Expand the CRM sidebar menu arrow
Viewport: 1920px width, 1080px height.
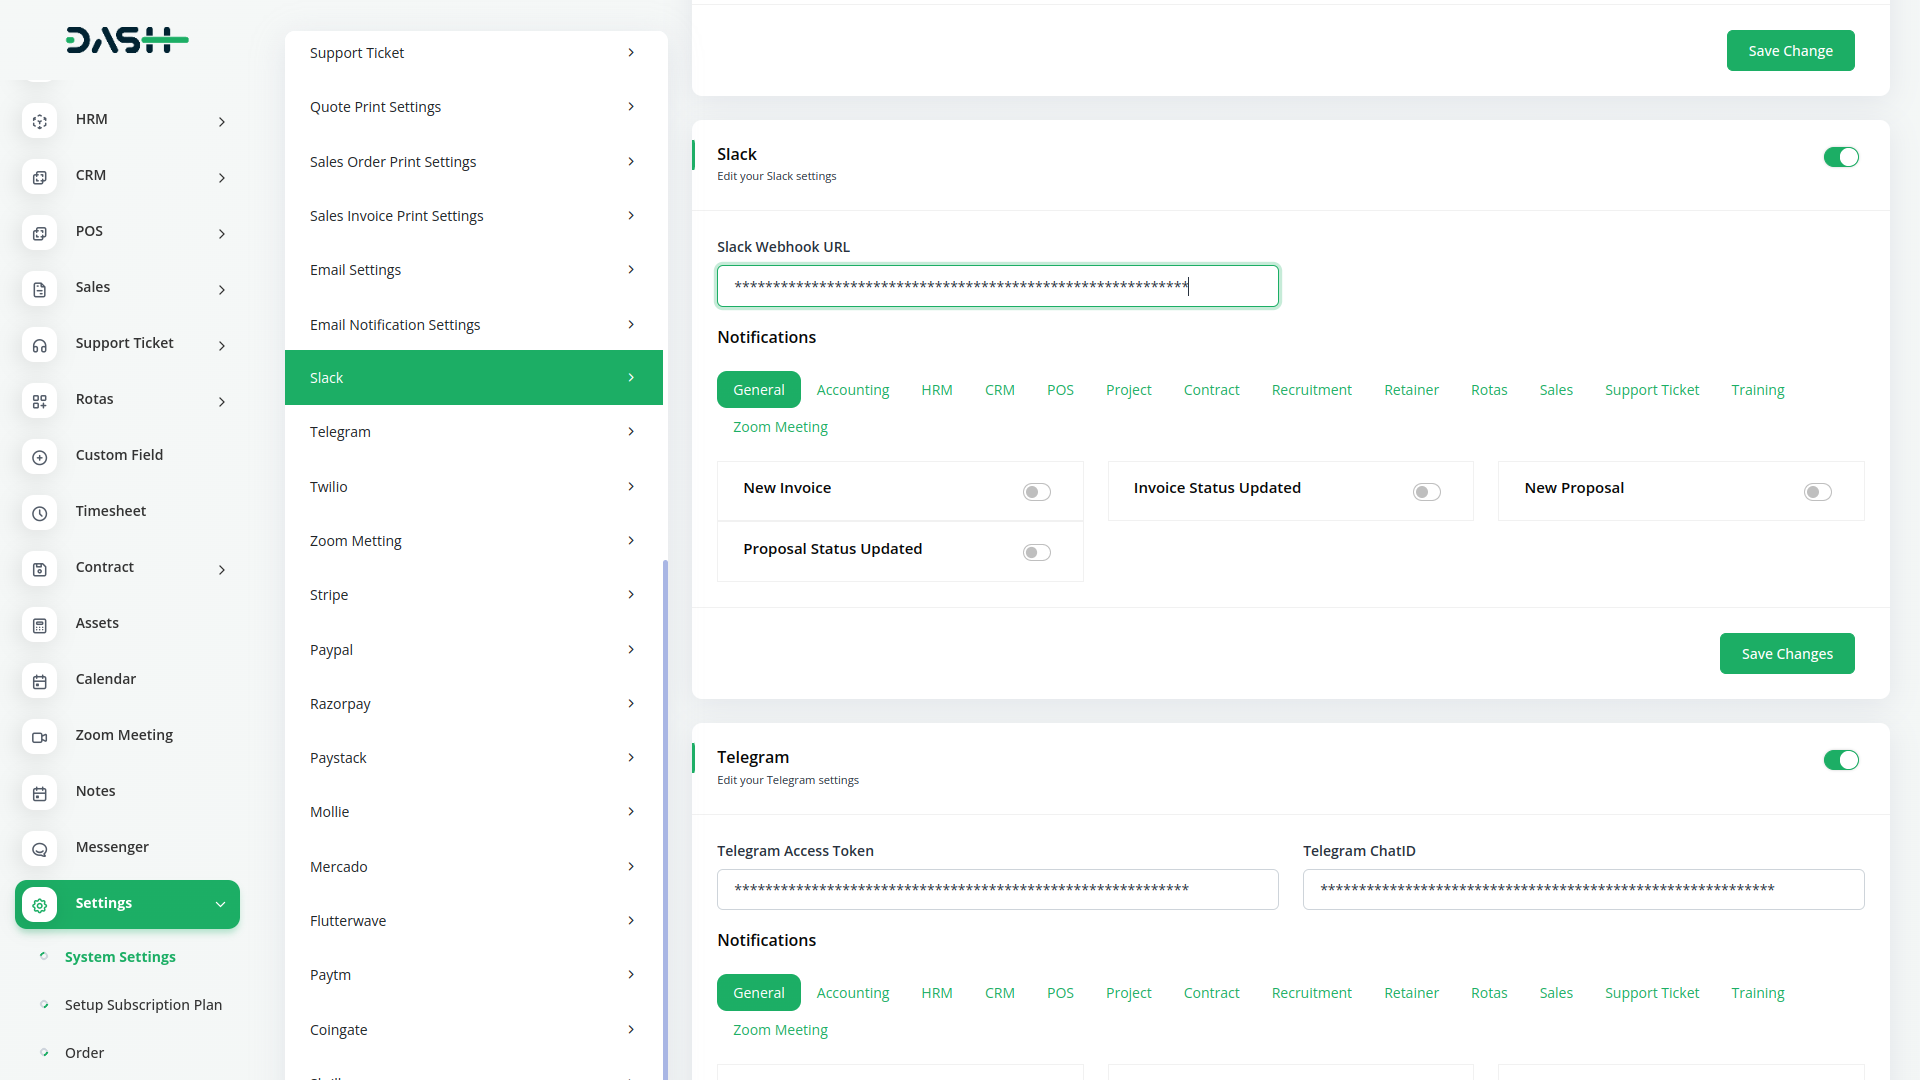tap(222, 178)
